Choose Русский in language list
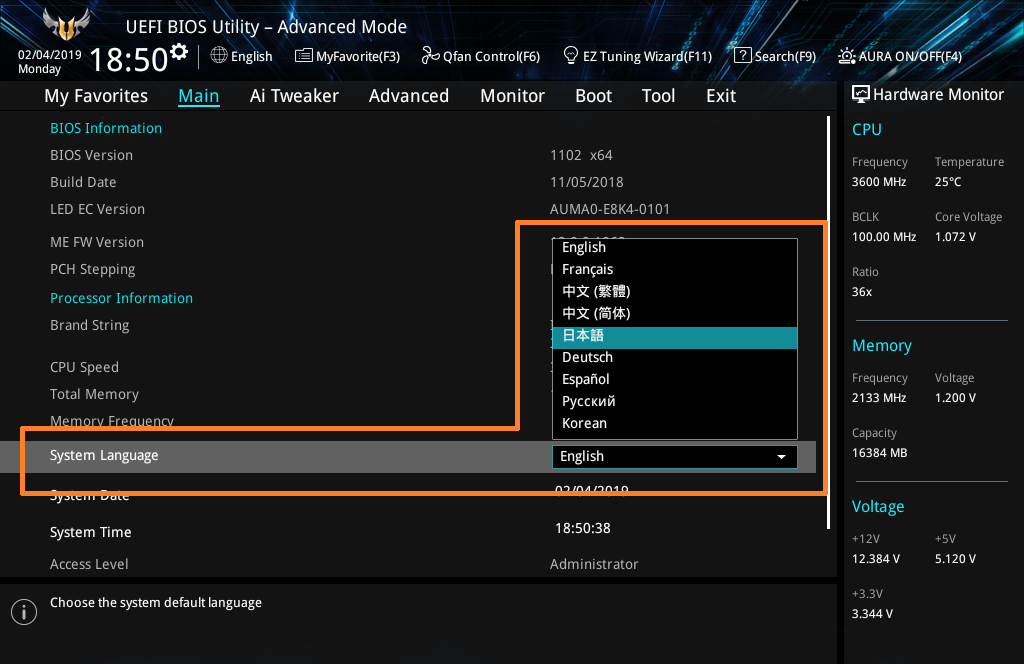 (675, 402)
